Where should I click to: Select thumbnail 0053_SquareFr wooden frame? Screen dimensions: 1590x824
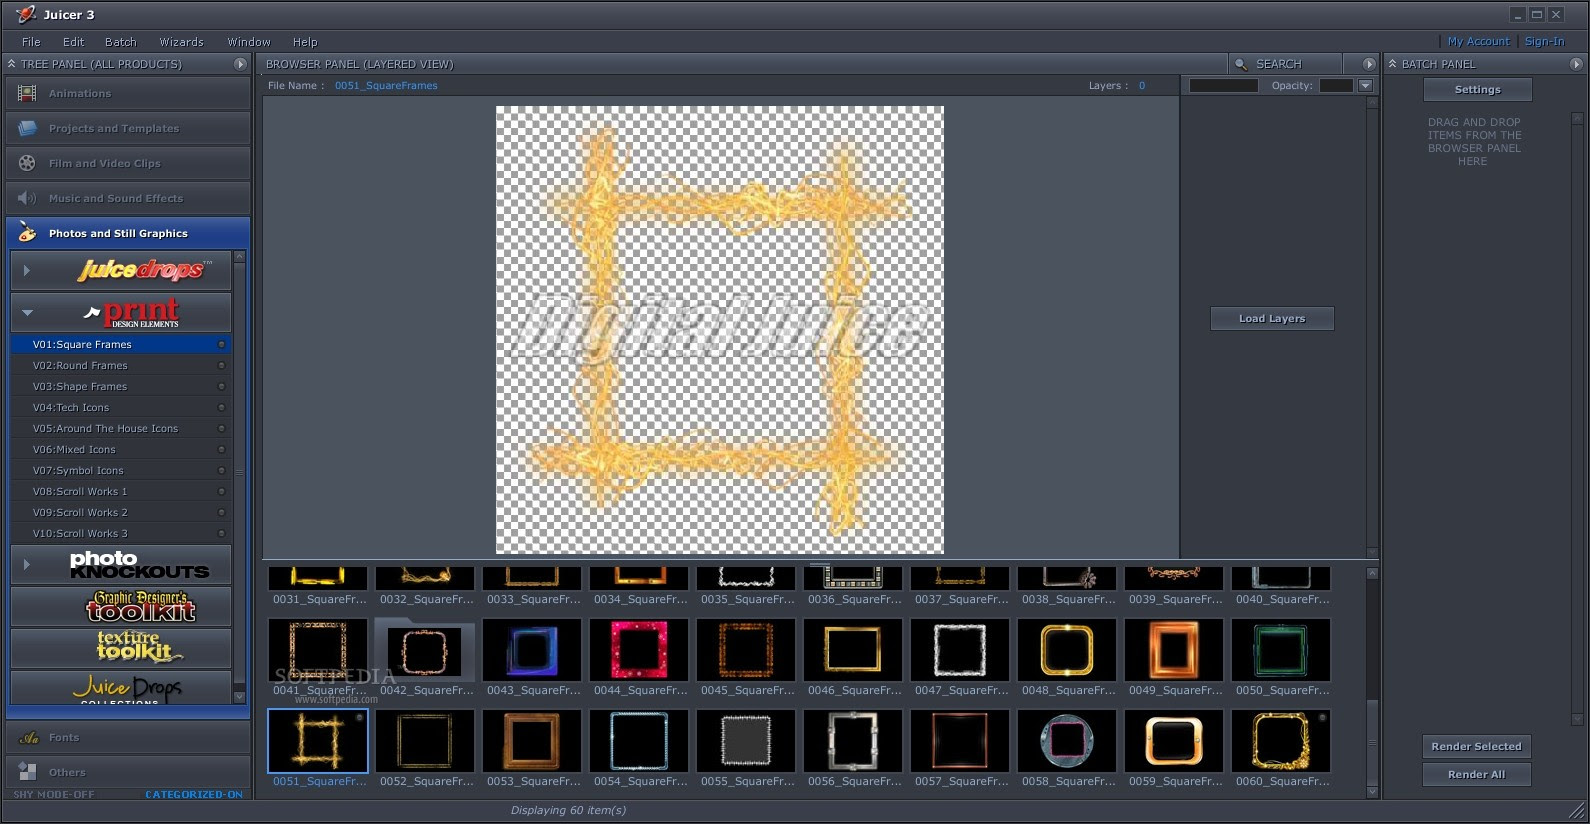531,741
